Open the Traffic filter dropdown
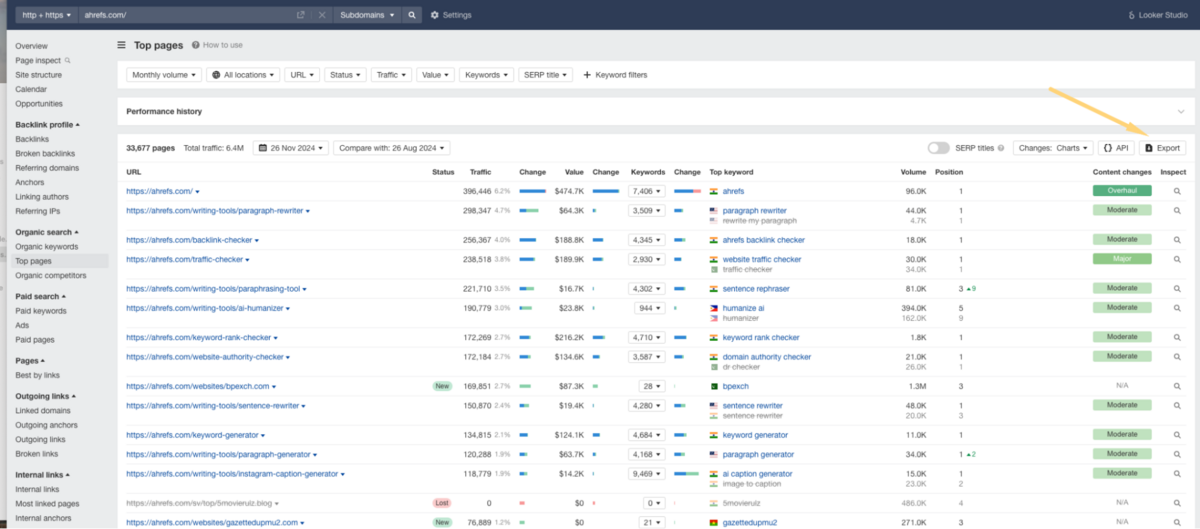Image resolution: width=1200 pixels, height=529 pixels. (x=392, y=75)
